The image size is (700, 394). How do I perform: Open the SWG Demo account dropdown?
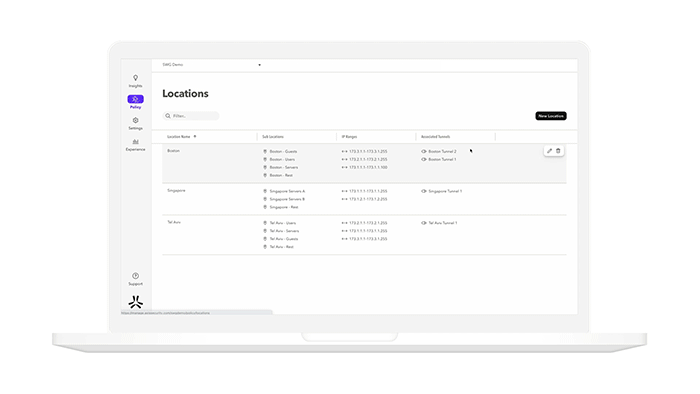coord(212,65)
